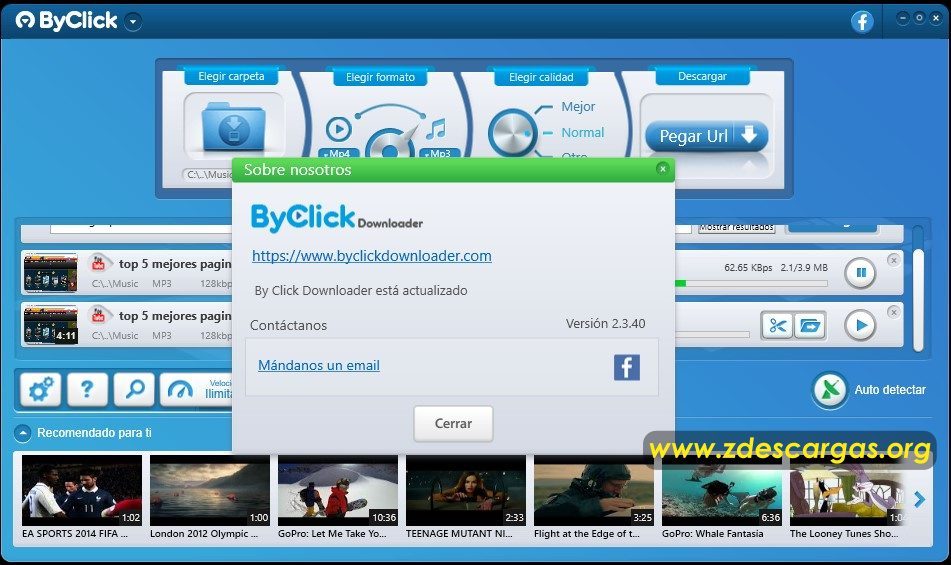Viewport: 951px width, 565px height.
Task: Open GoPro: Let Me Take thumbnail
Action: pos(338,490)
